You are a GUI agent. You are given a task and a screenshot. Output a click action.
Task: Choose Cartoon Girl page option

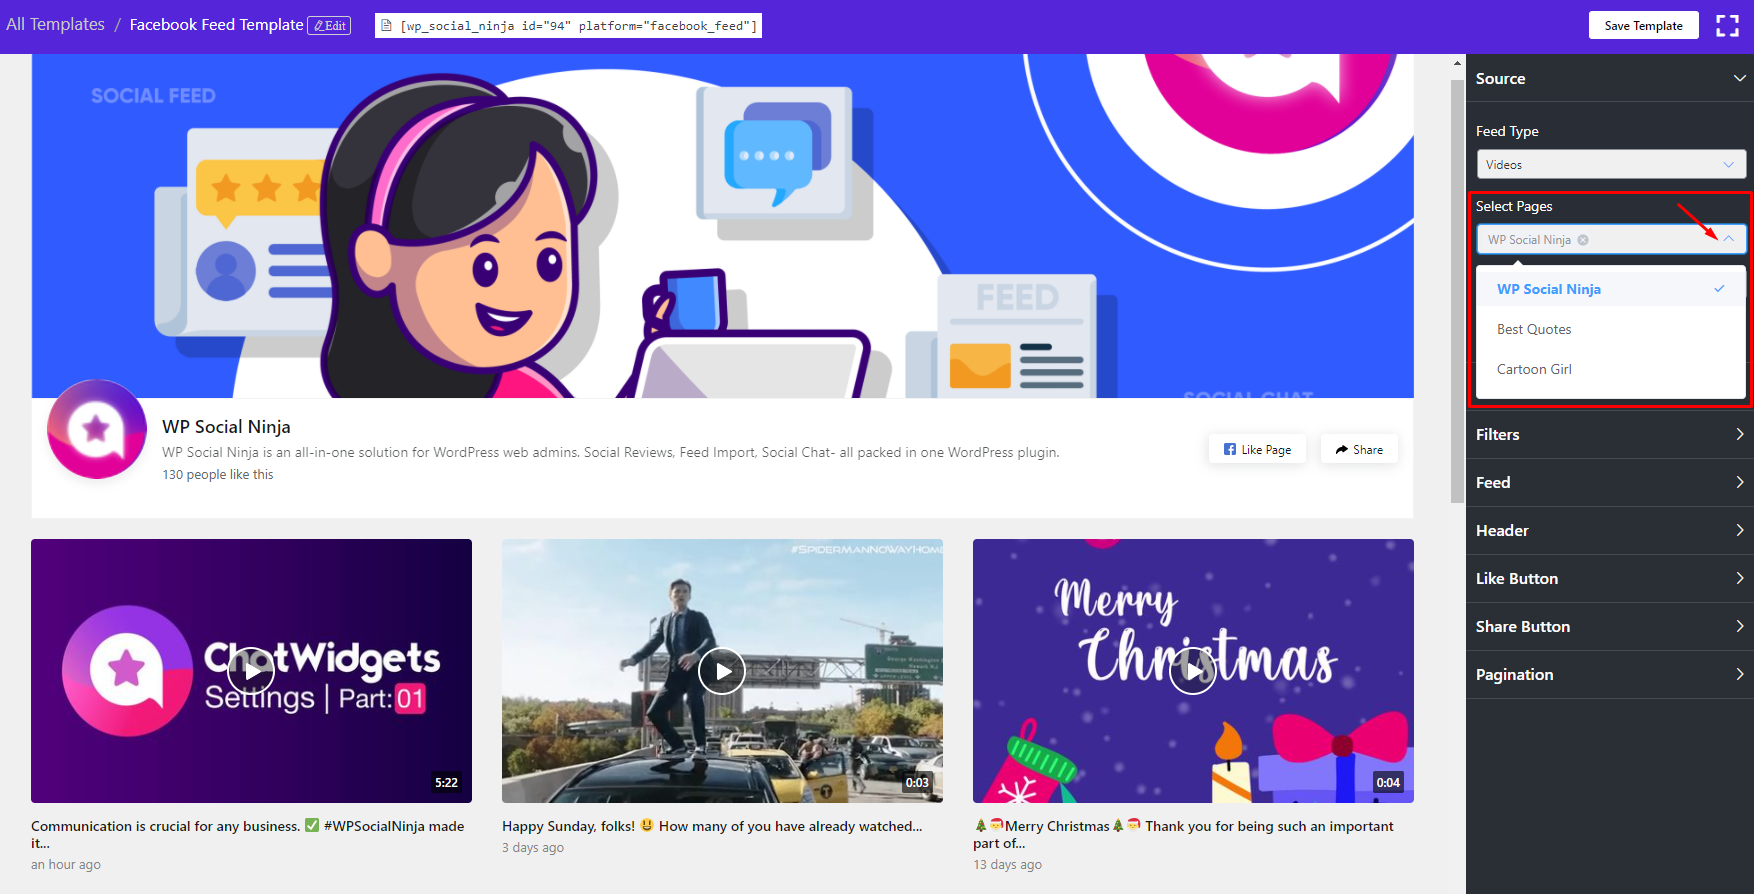pyautogui.click(x=1611, y=369)
